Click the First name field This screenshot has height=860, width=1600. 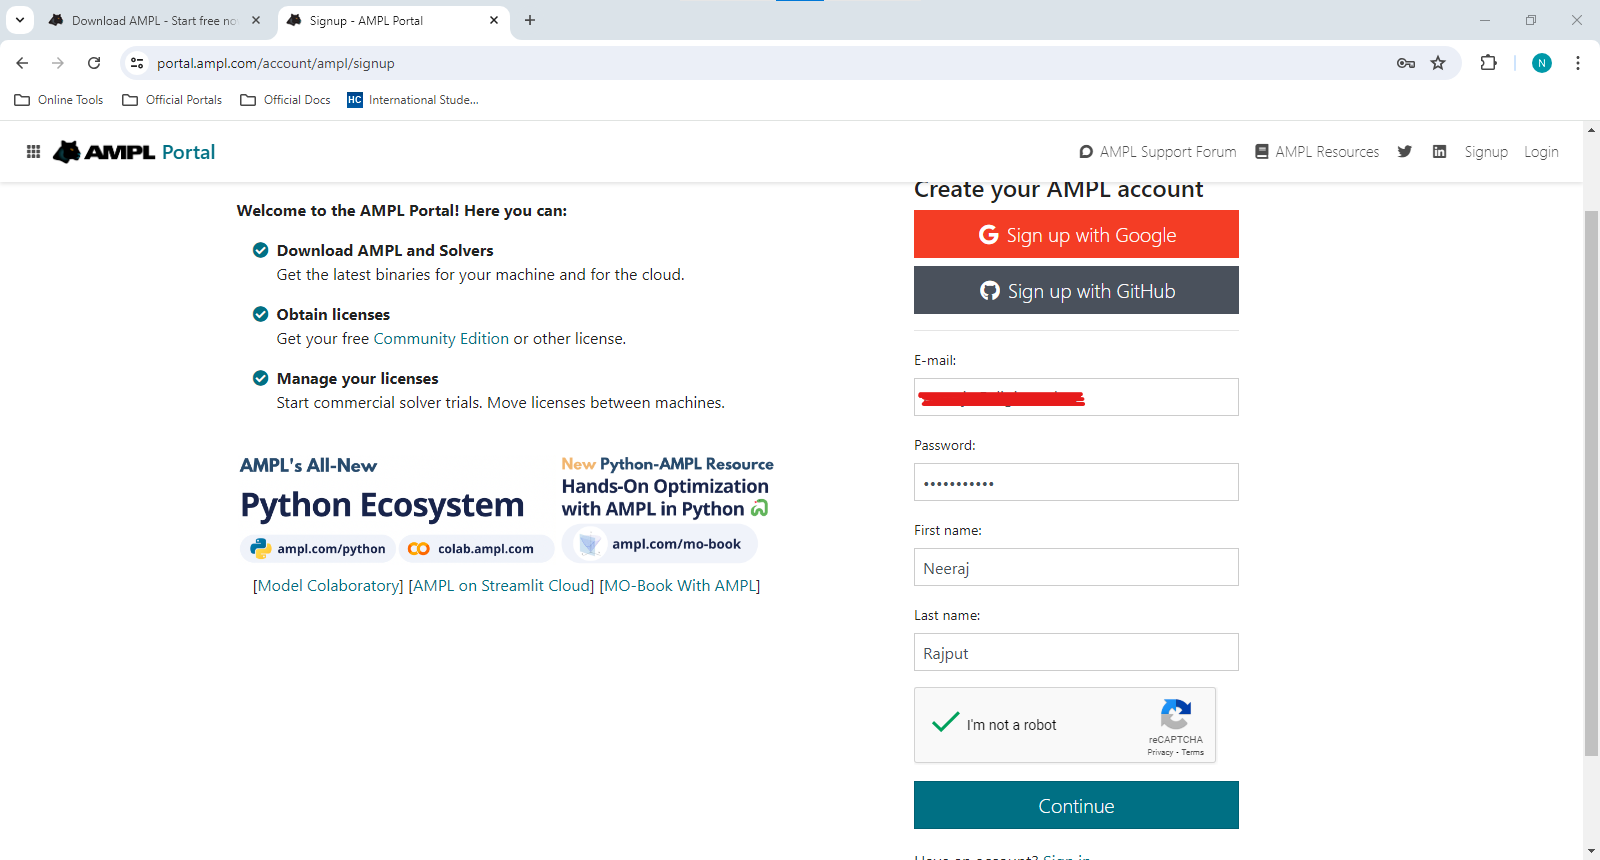pos(1076,567)
